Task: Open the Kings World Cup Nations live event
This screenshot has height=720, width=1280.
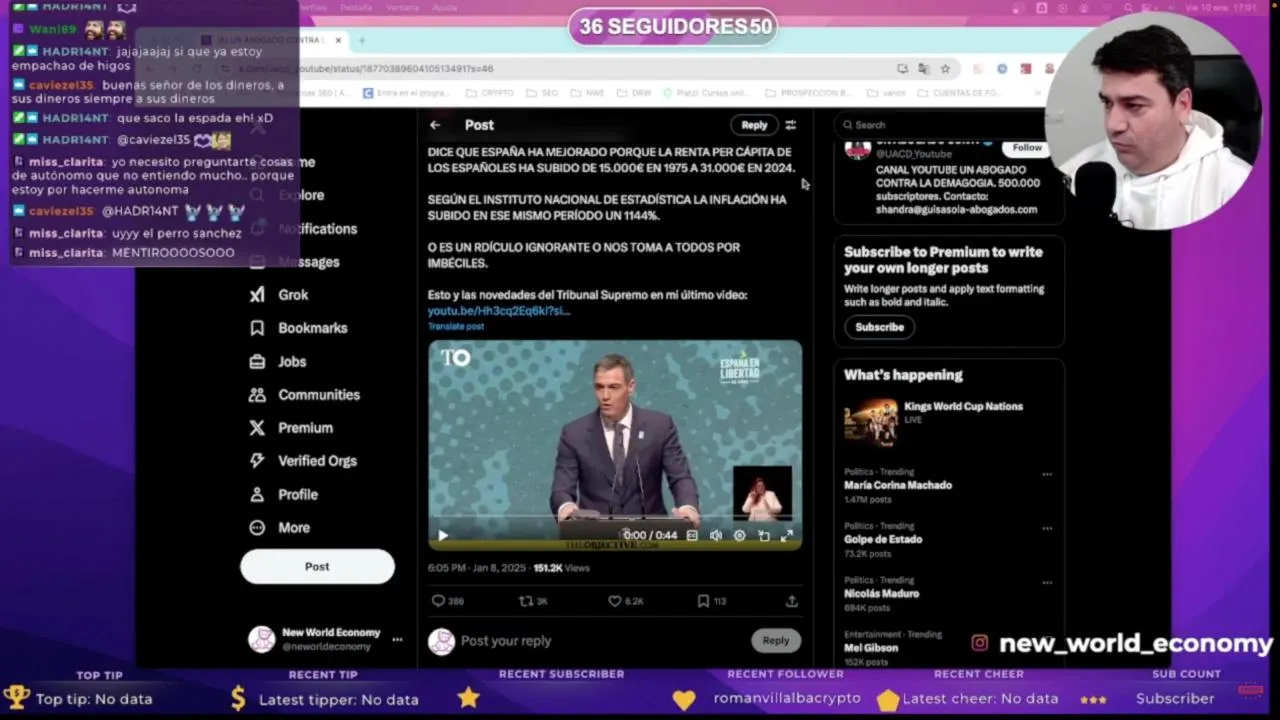Action: click(x=949, y=420)
